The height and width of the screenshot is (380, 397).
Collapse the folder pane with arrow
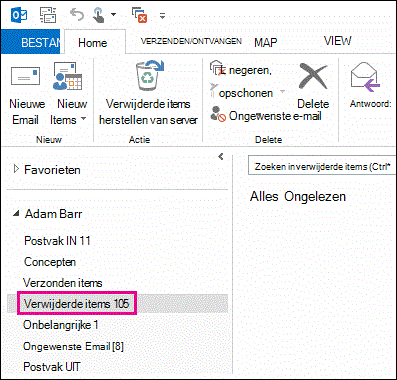click(220, 156)
